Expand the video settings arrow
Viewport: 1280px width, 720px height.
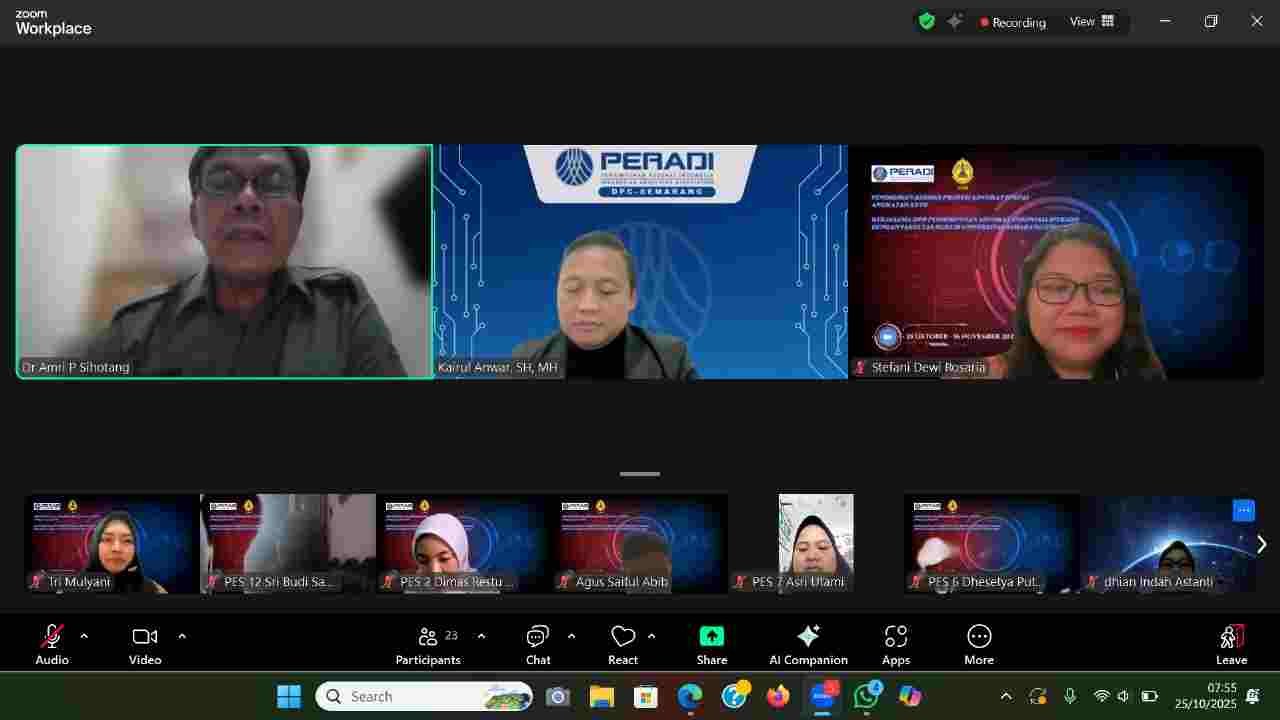click(182, 636)
